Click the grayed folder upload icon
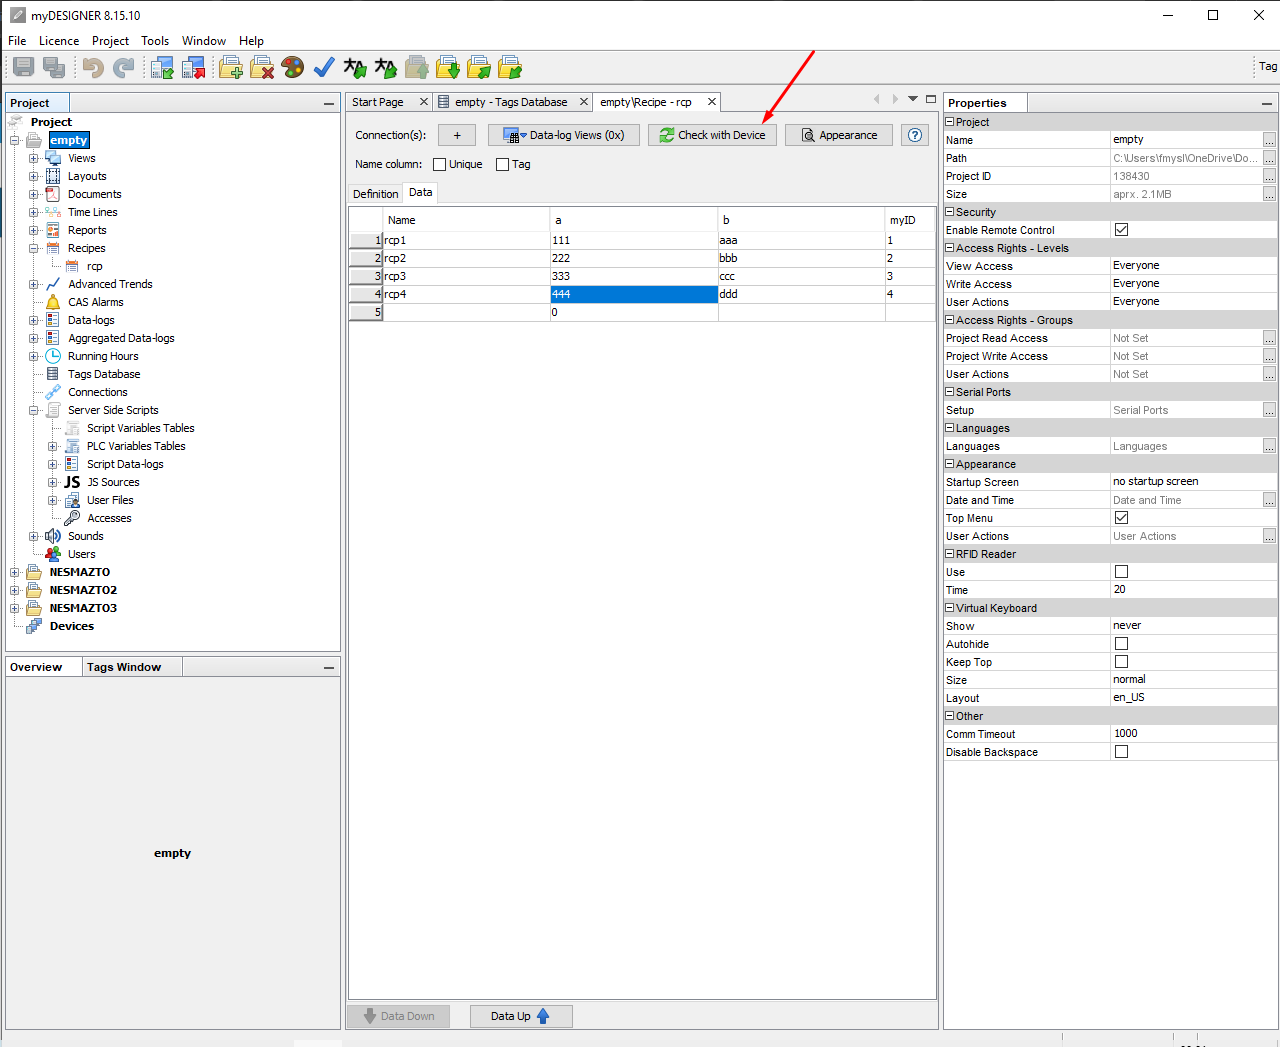 coord(417,67)
